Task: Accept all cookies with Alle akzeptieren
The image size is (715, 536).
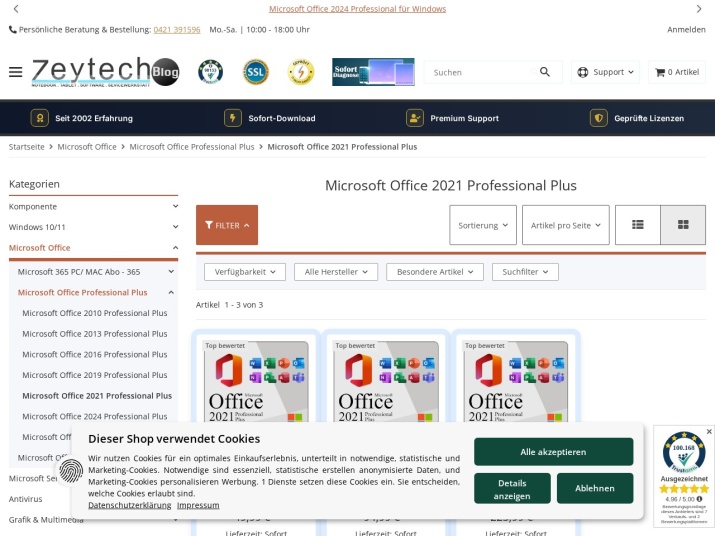Action: click(554, 452)
